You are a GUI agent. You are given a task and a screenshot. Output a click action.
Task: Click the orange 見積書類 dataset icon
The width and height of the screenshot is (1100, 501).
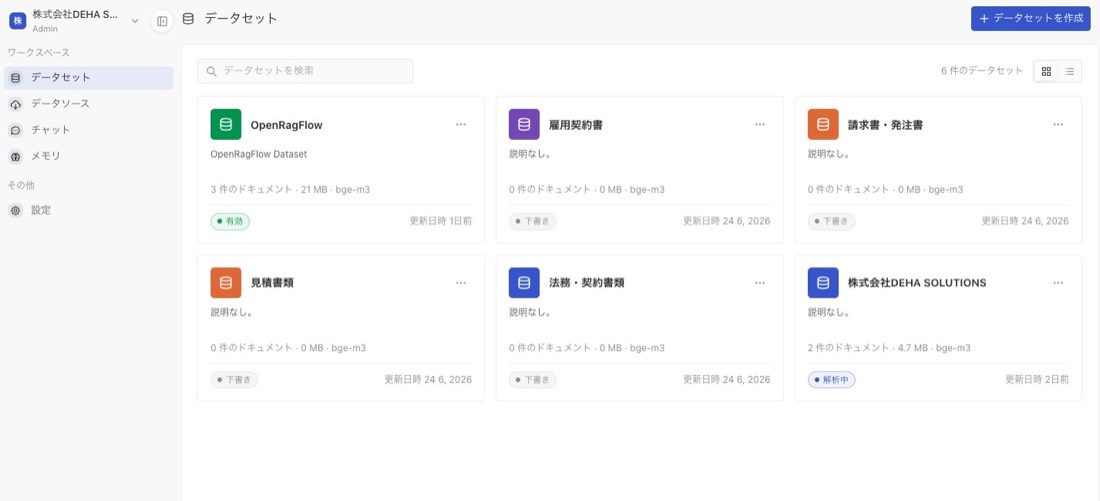click(226, 283)
